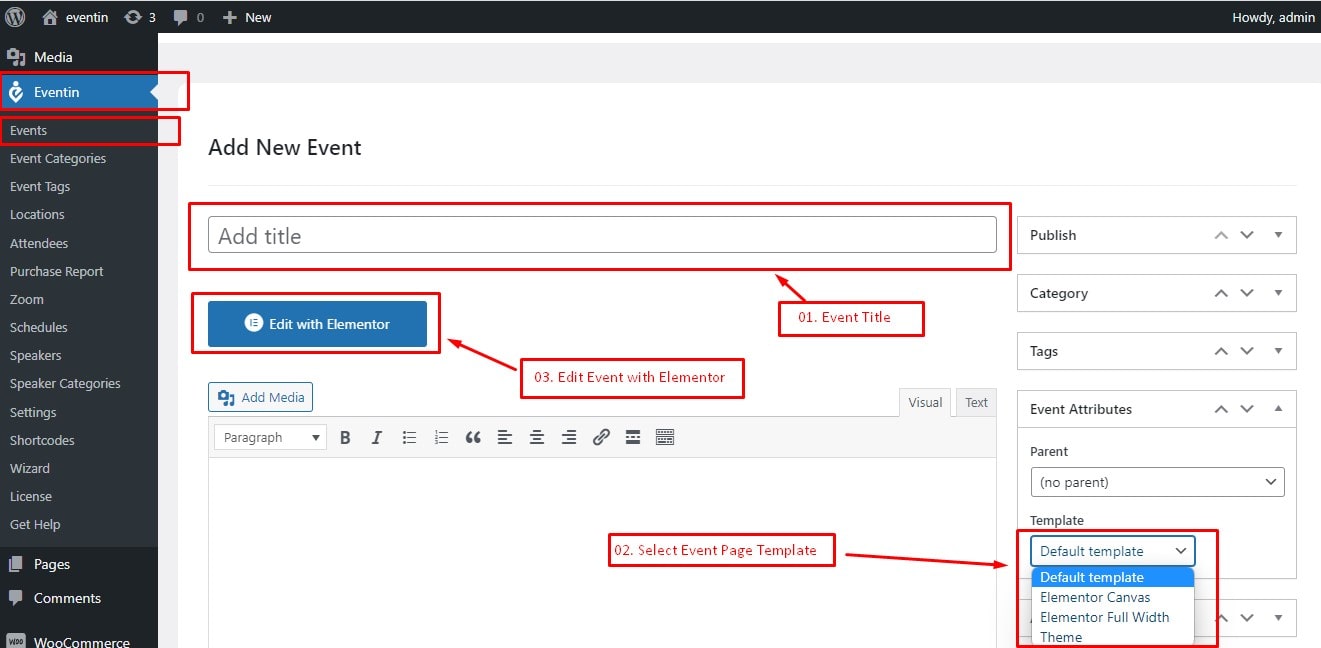The height and width of the screenshot is (648, 1321).
Task: Insert a bulleted list
Action: 409,437
